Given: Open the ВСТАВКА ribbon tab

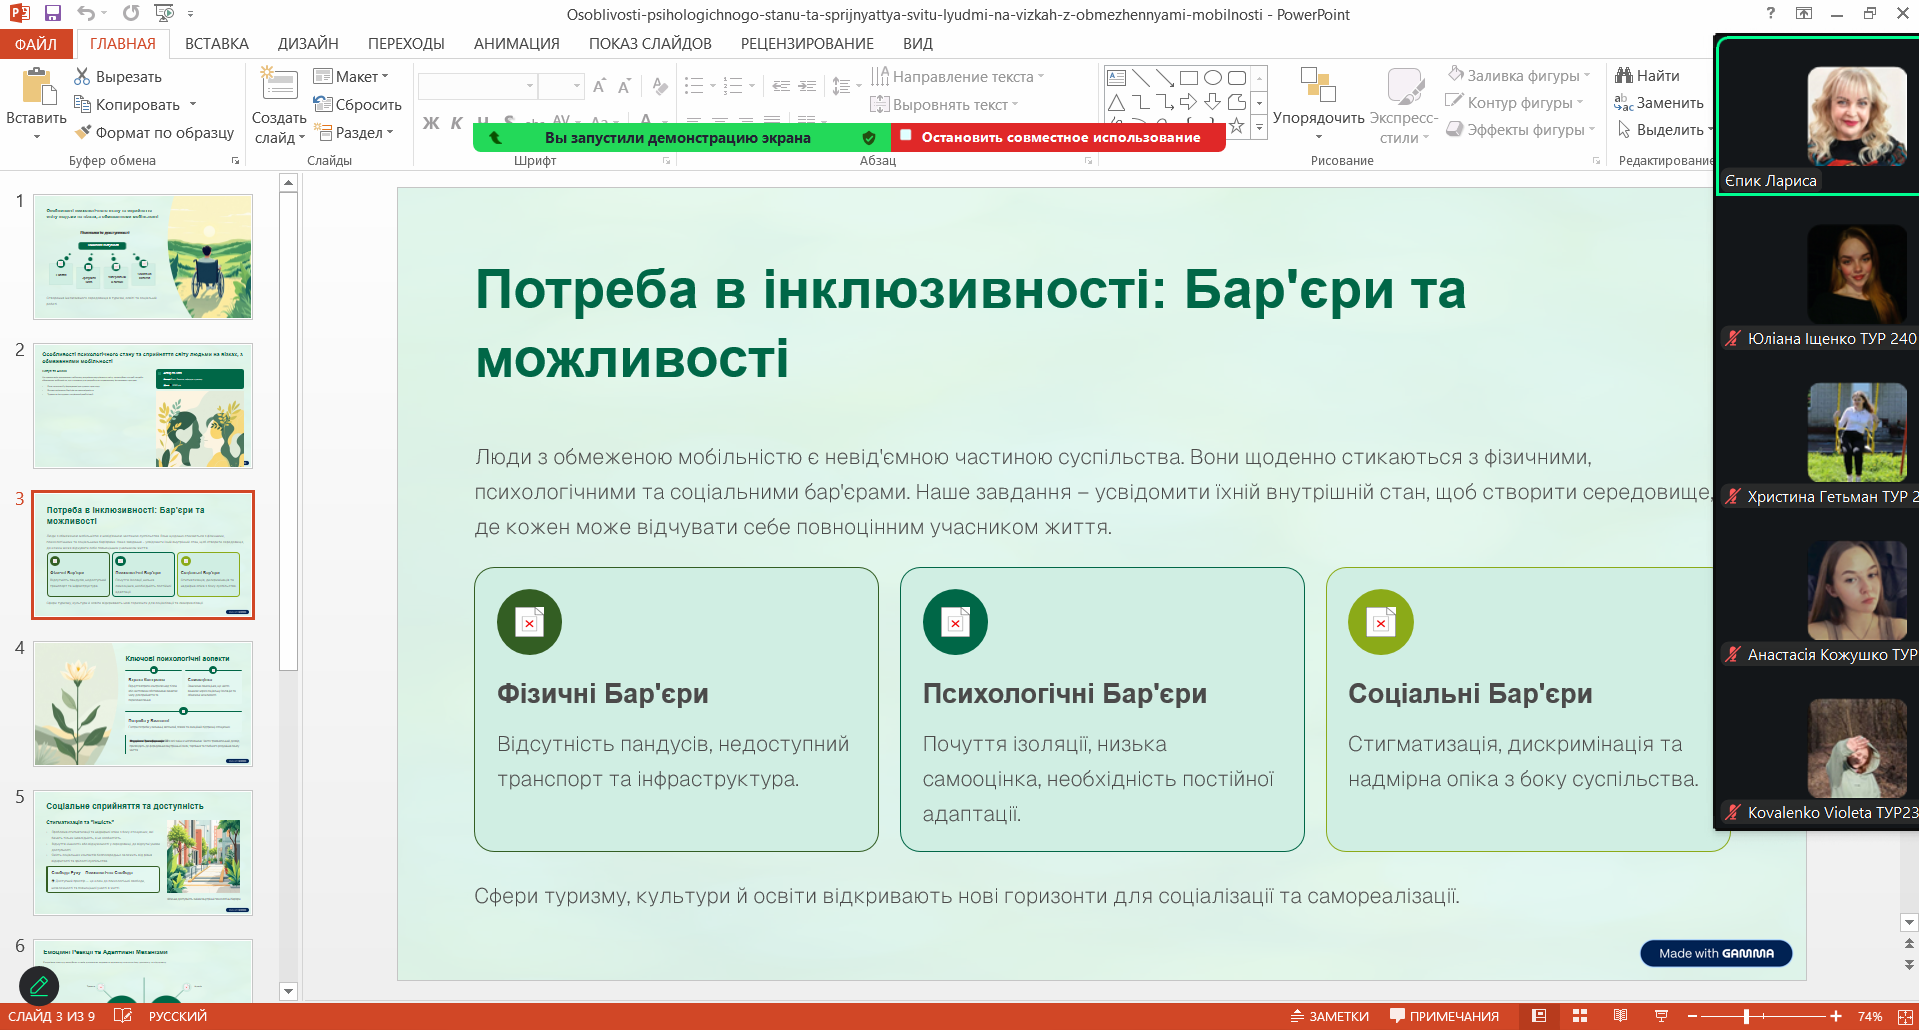Looking at the screenshot, I should tap(216, 44).
